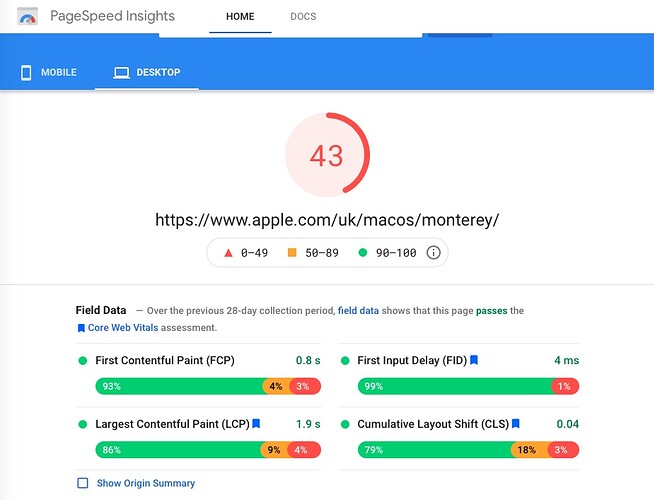Click the CLS 3% red bar segment
This screenshot has height=500, width=654.
[563, 450]
